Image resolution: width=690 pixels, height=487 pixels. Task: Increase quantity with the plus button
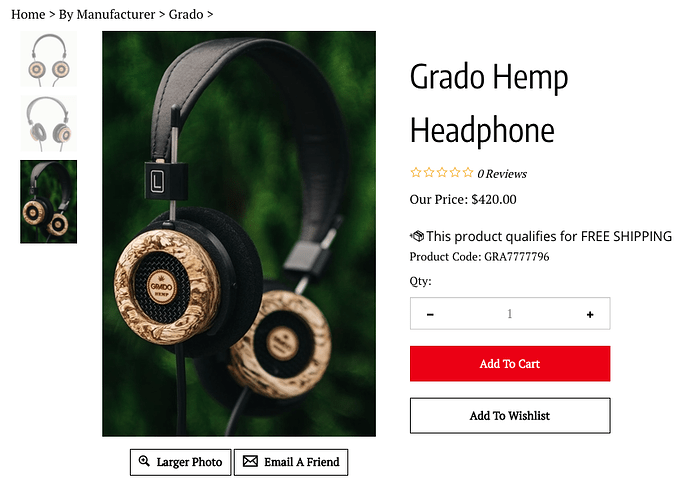click(x=590, y=314)
